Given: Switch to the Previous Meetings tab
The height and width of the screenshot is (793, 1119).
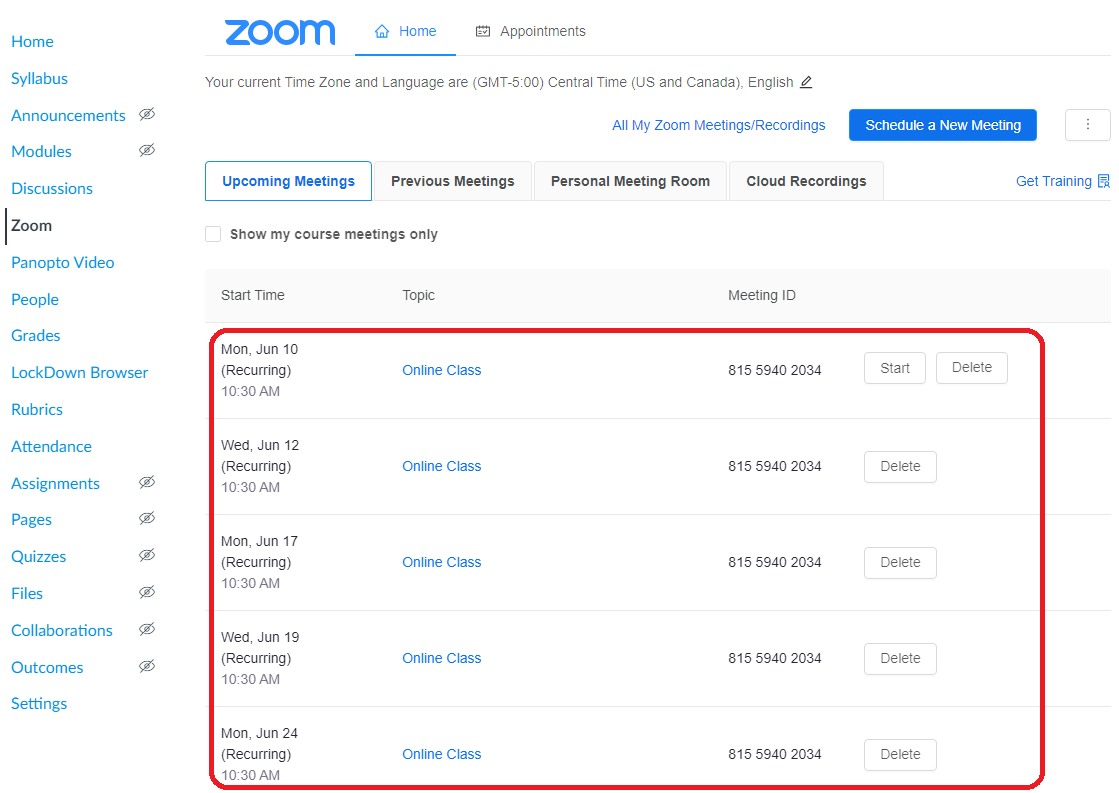Looking at the screenshot, I should click(x=452, y=181).
